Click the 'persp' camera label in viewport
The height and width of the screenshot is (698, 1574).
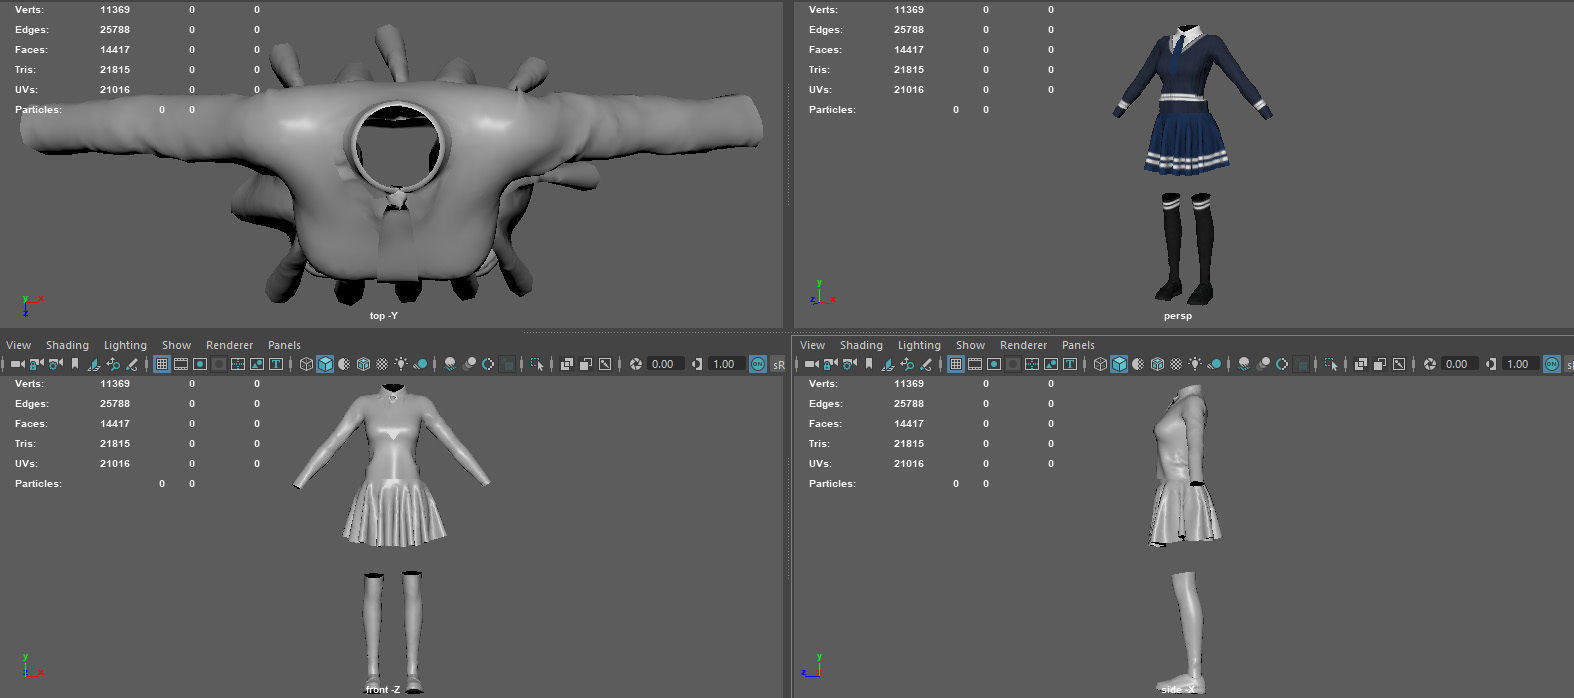point(1178,316)
